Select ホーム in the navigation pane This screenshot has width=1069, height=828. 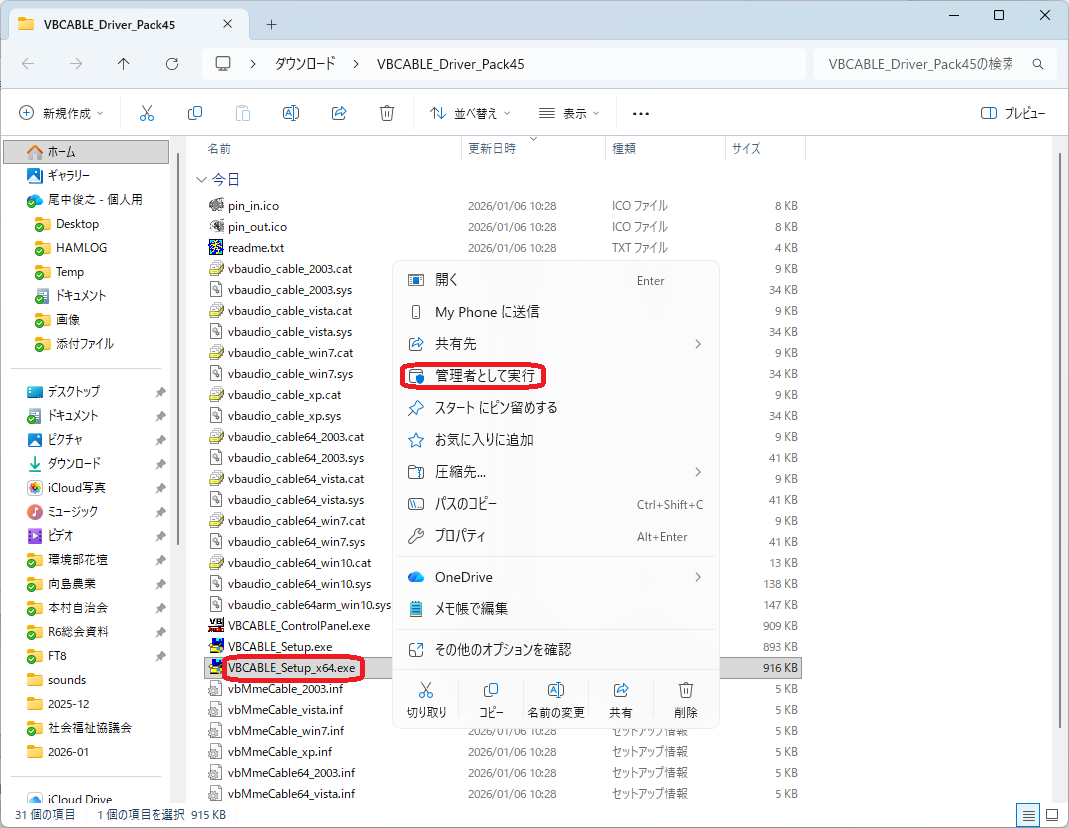pos(87,152)
